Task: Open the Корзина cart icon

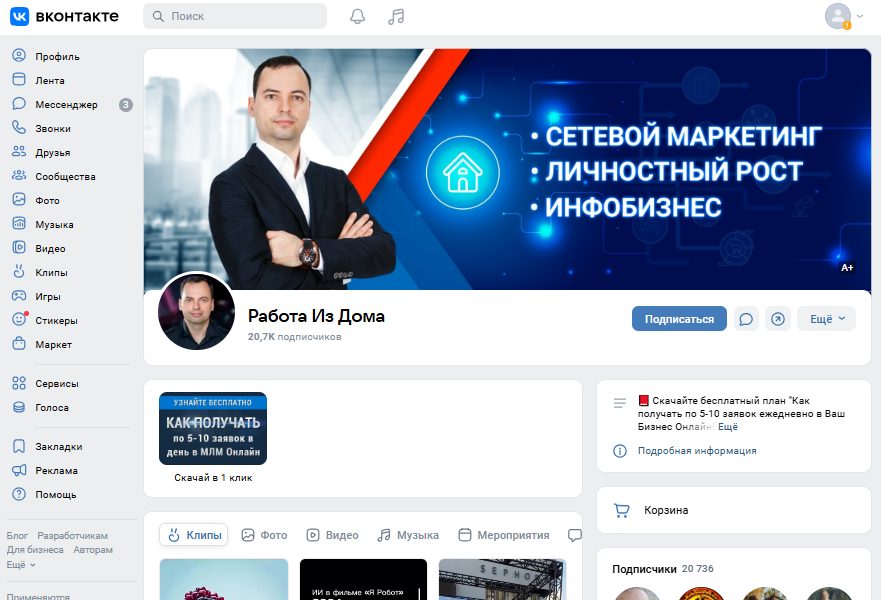Action: pyautogui.click(x=621, y=510)
